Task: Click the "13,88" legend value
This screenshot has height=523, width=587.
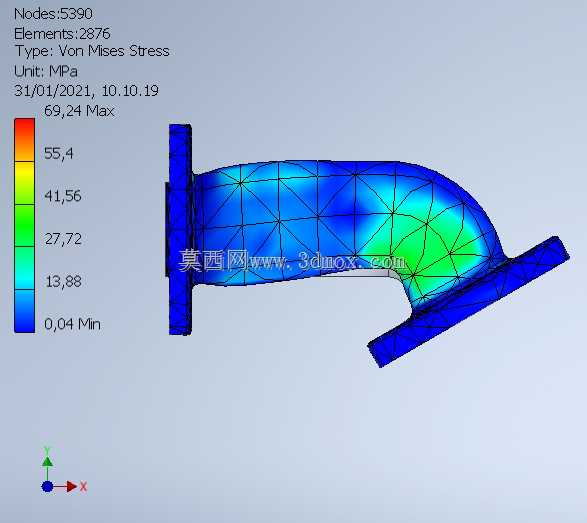Action: click(63, 281)
